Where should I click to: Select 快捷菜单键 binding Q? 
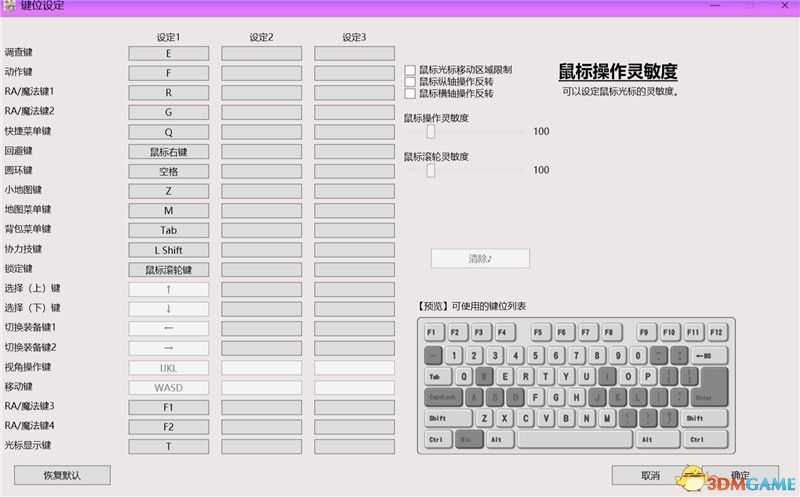[x=168, y=132]
